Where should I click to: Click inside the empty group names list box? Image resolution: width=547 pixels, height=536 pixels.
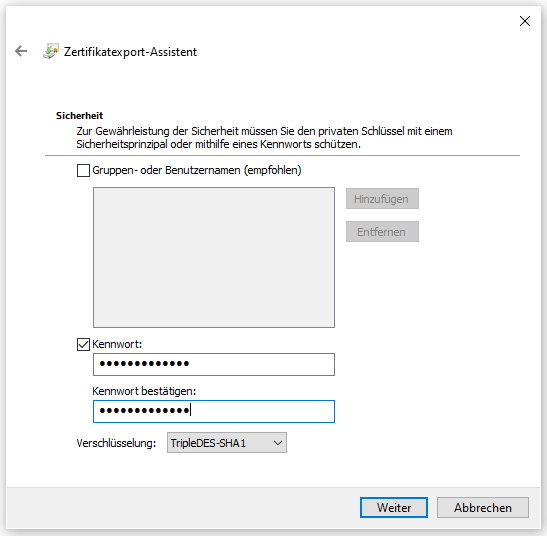point(214,258)
